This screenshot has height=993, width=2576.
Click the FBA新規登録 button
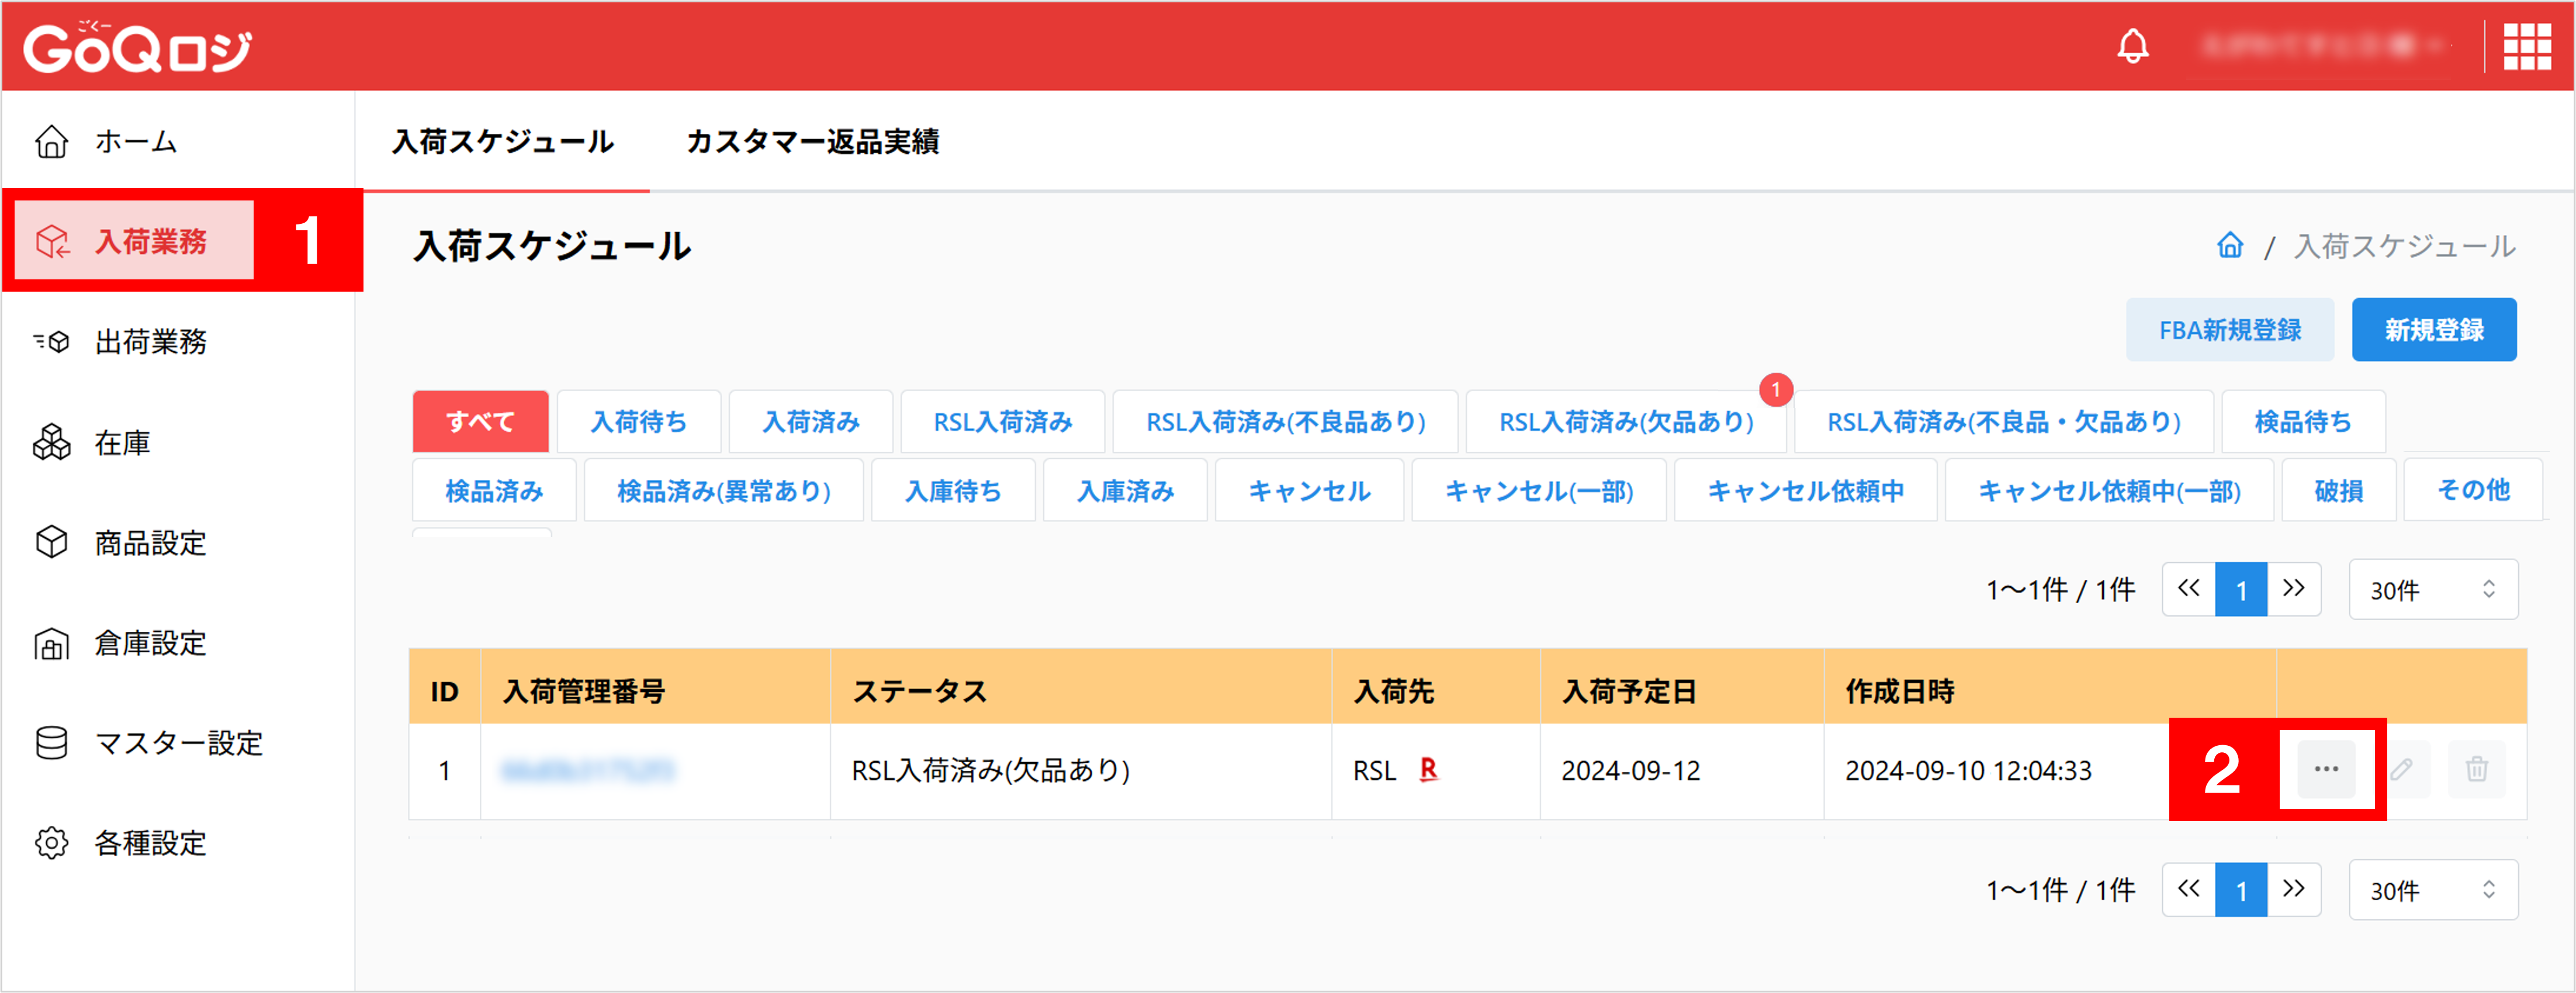click(2229, 330)
